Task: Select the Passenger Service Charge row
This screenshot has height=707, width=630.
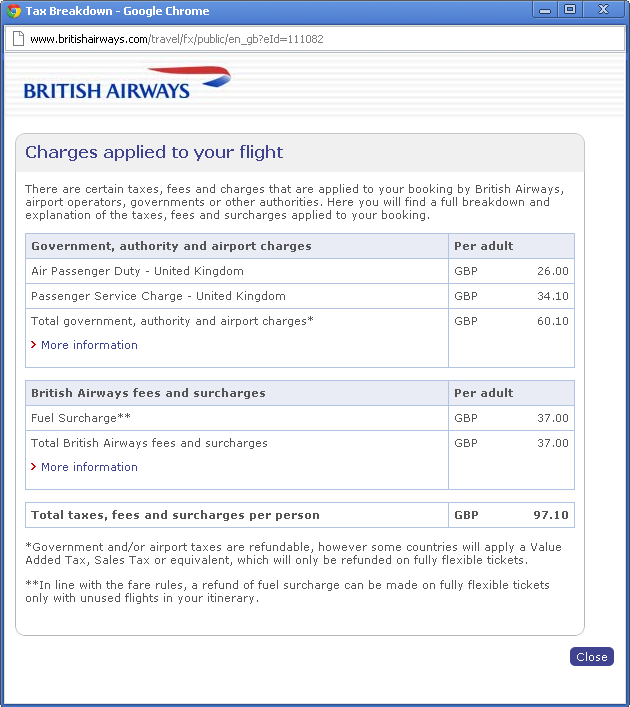Action: pos(158,296)
